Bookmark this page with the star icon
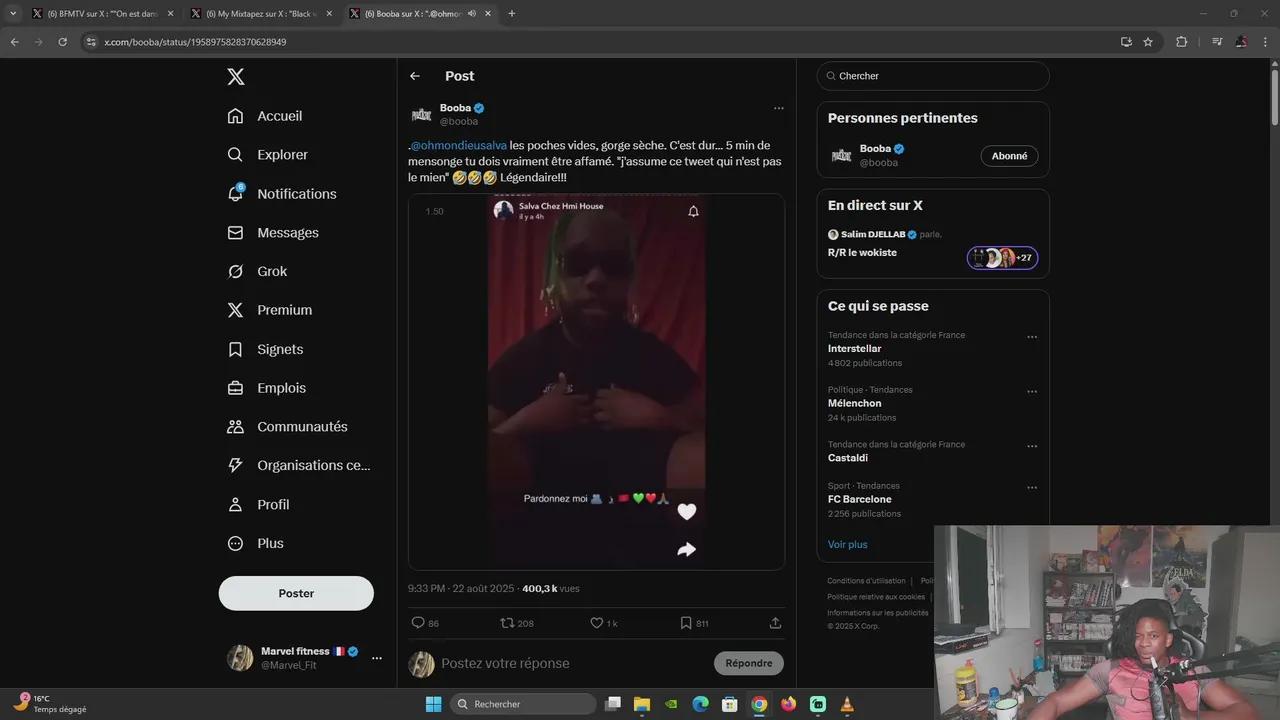The height and width of the screenshot is (720, 1280). (1148, 42)
